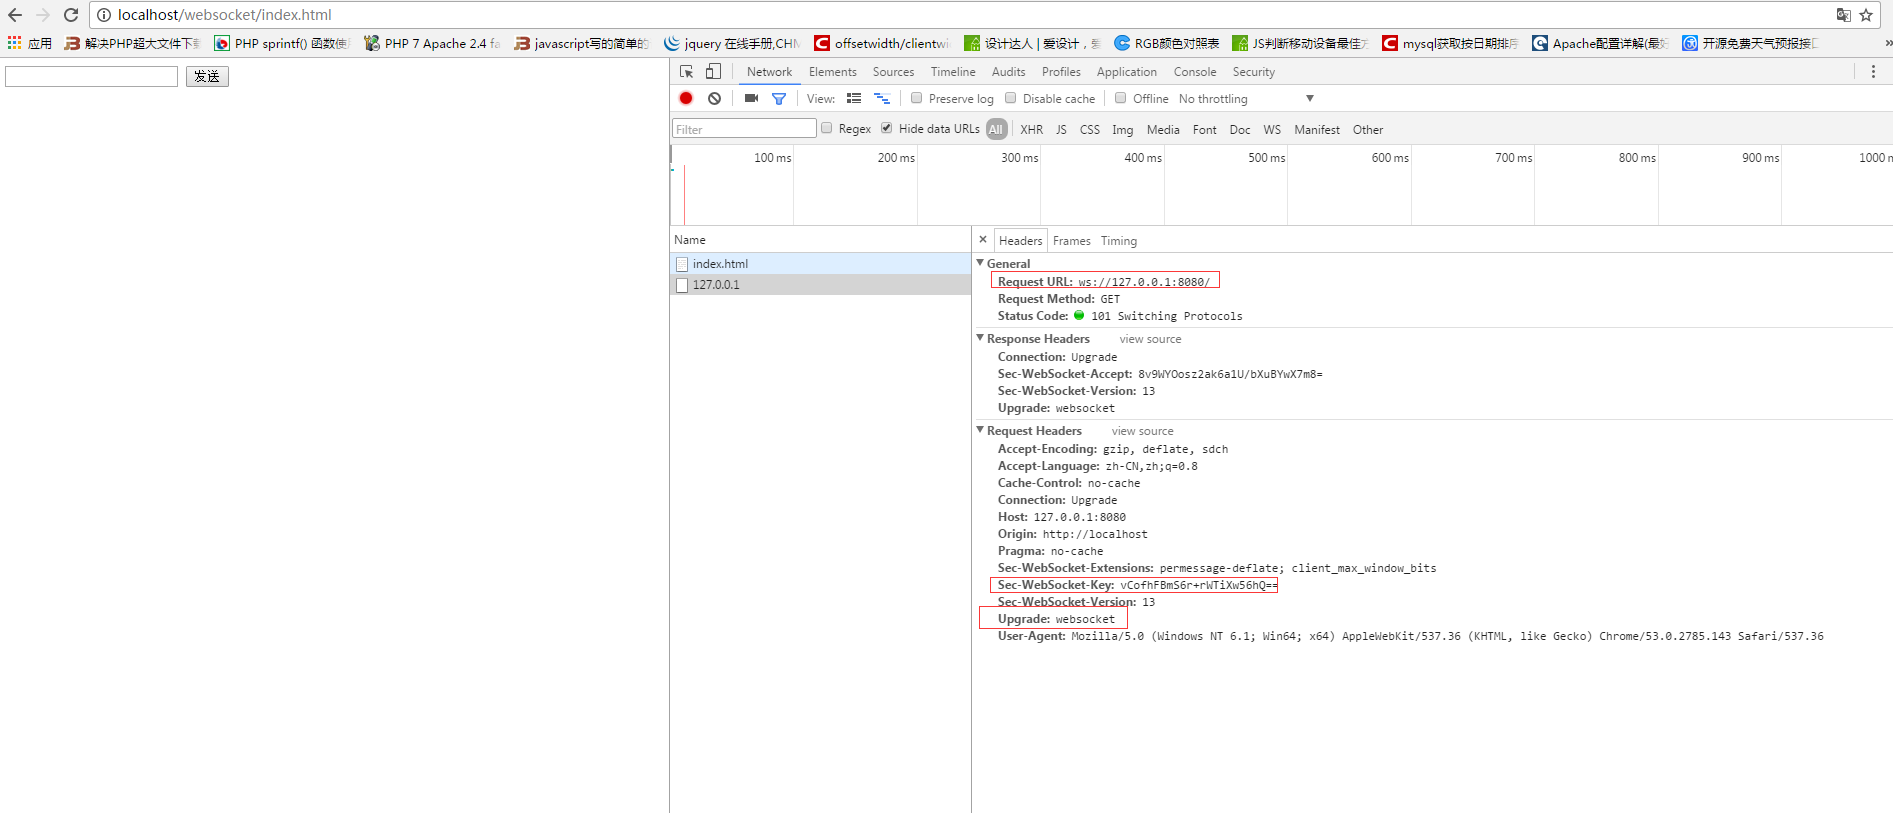Open the Console panel tab

click(x=1195, y=72)
